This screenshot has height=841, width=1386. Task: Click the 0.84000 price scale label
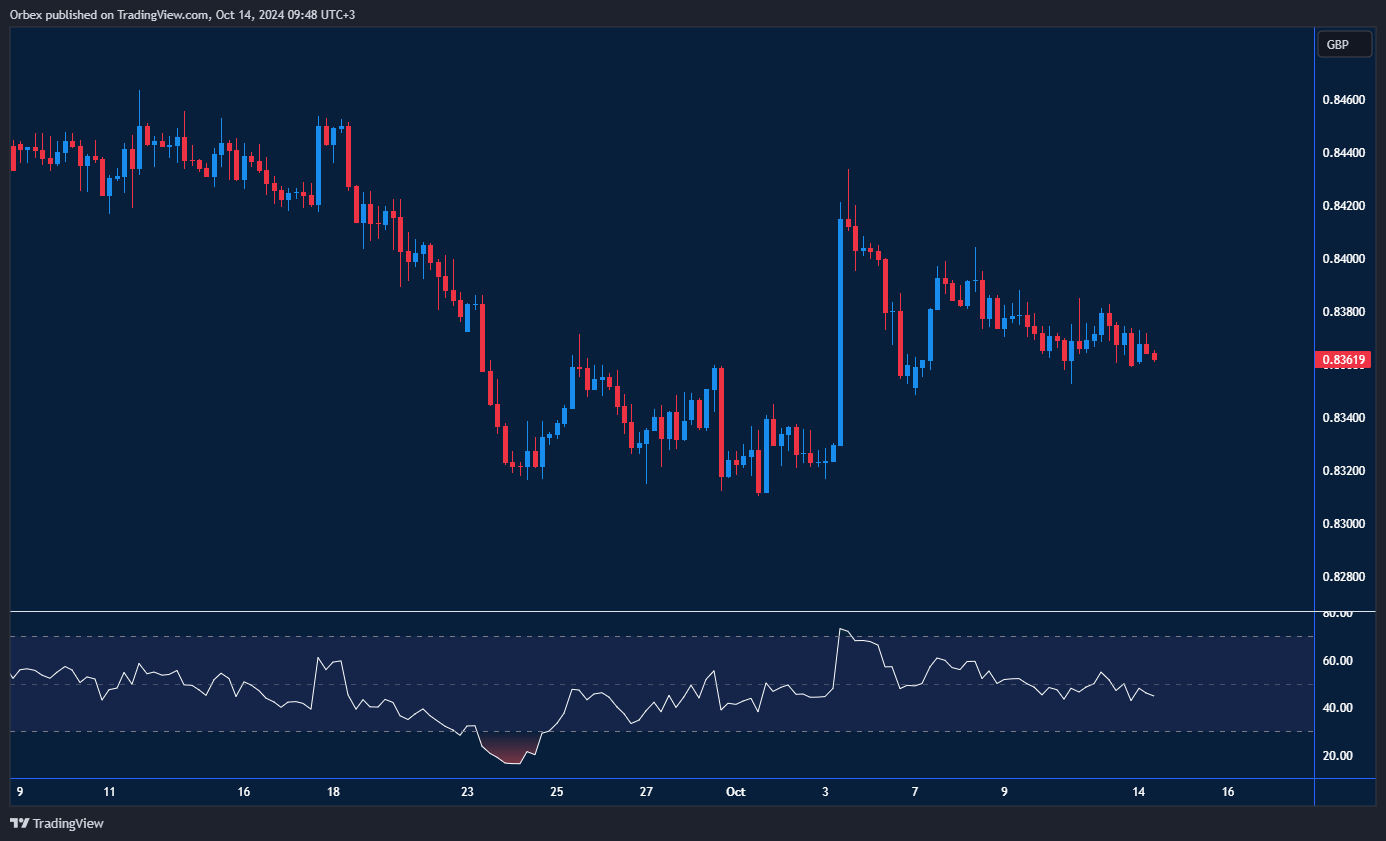click(1342, 259)
